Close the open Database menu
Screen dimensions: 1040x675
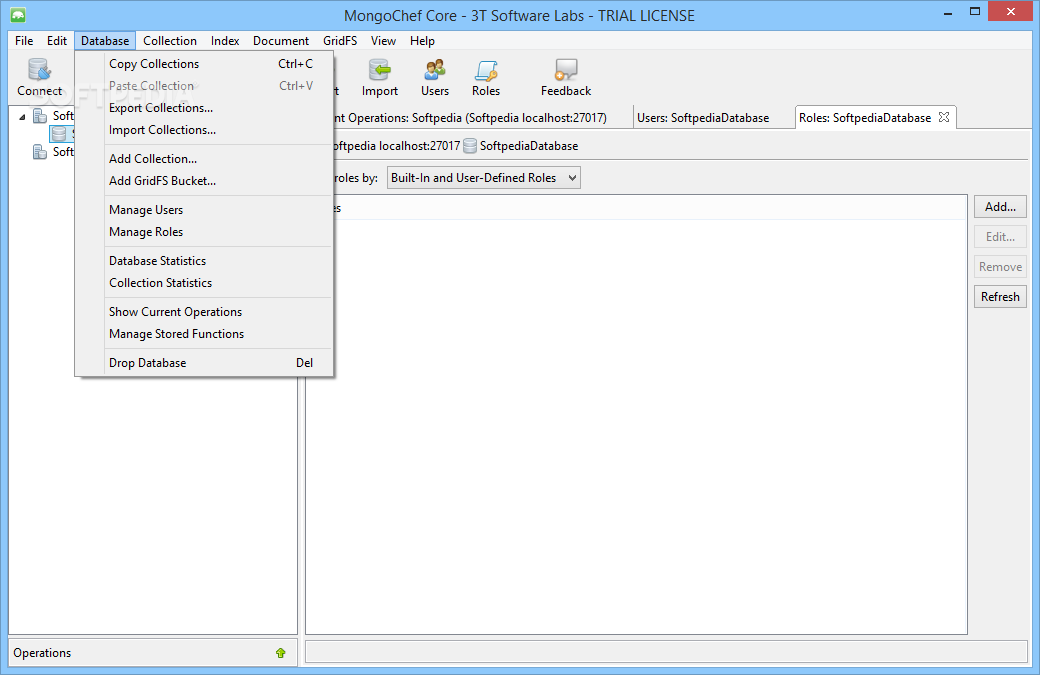105,40
